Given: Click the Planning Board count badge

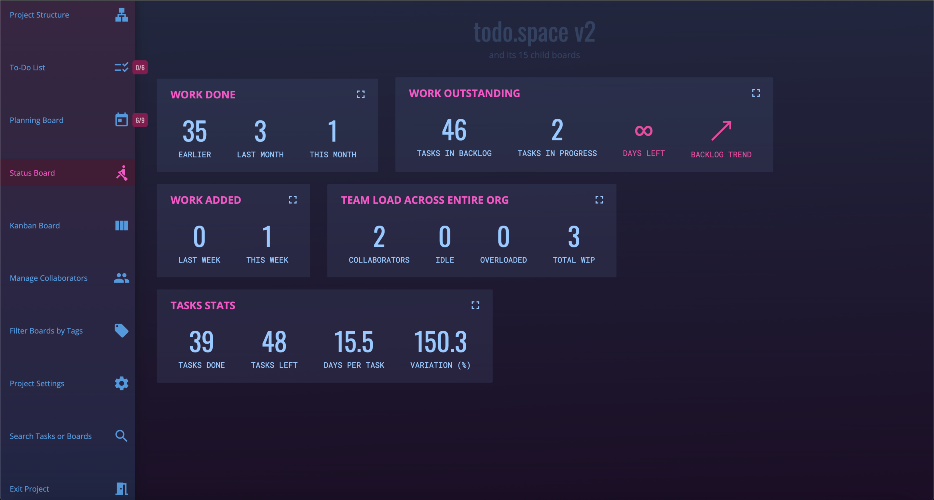Looking at the screenshot, I should click(140, 120).
